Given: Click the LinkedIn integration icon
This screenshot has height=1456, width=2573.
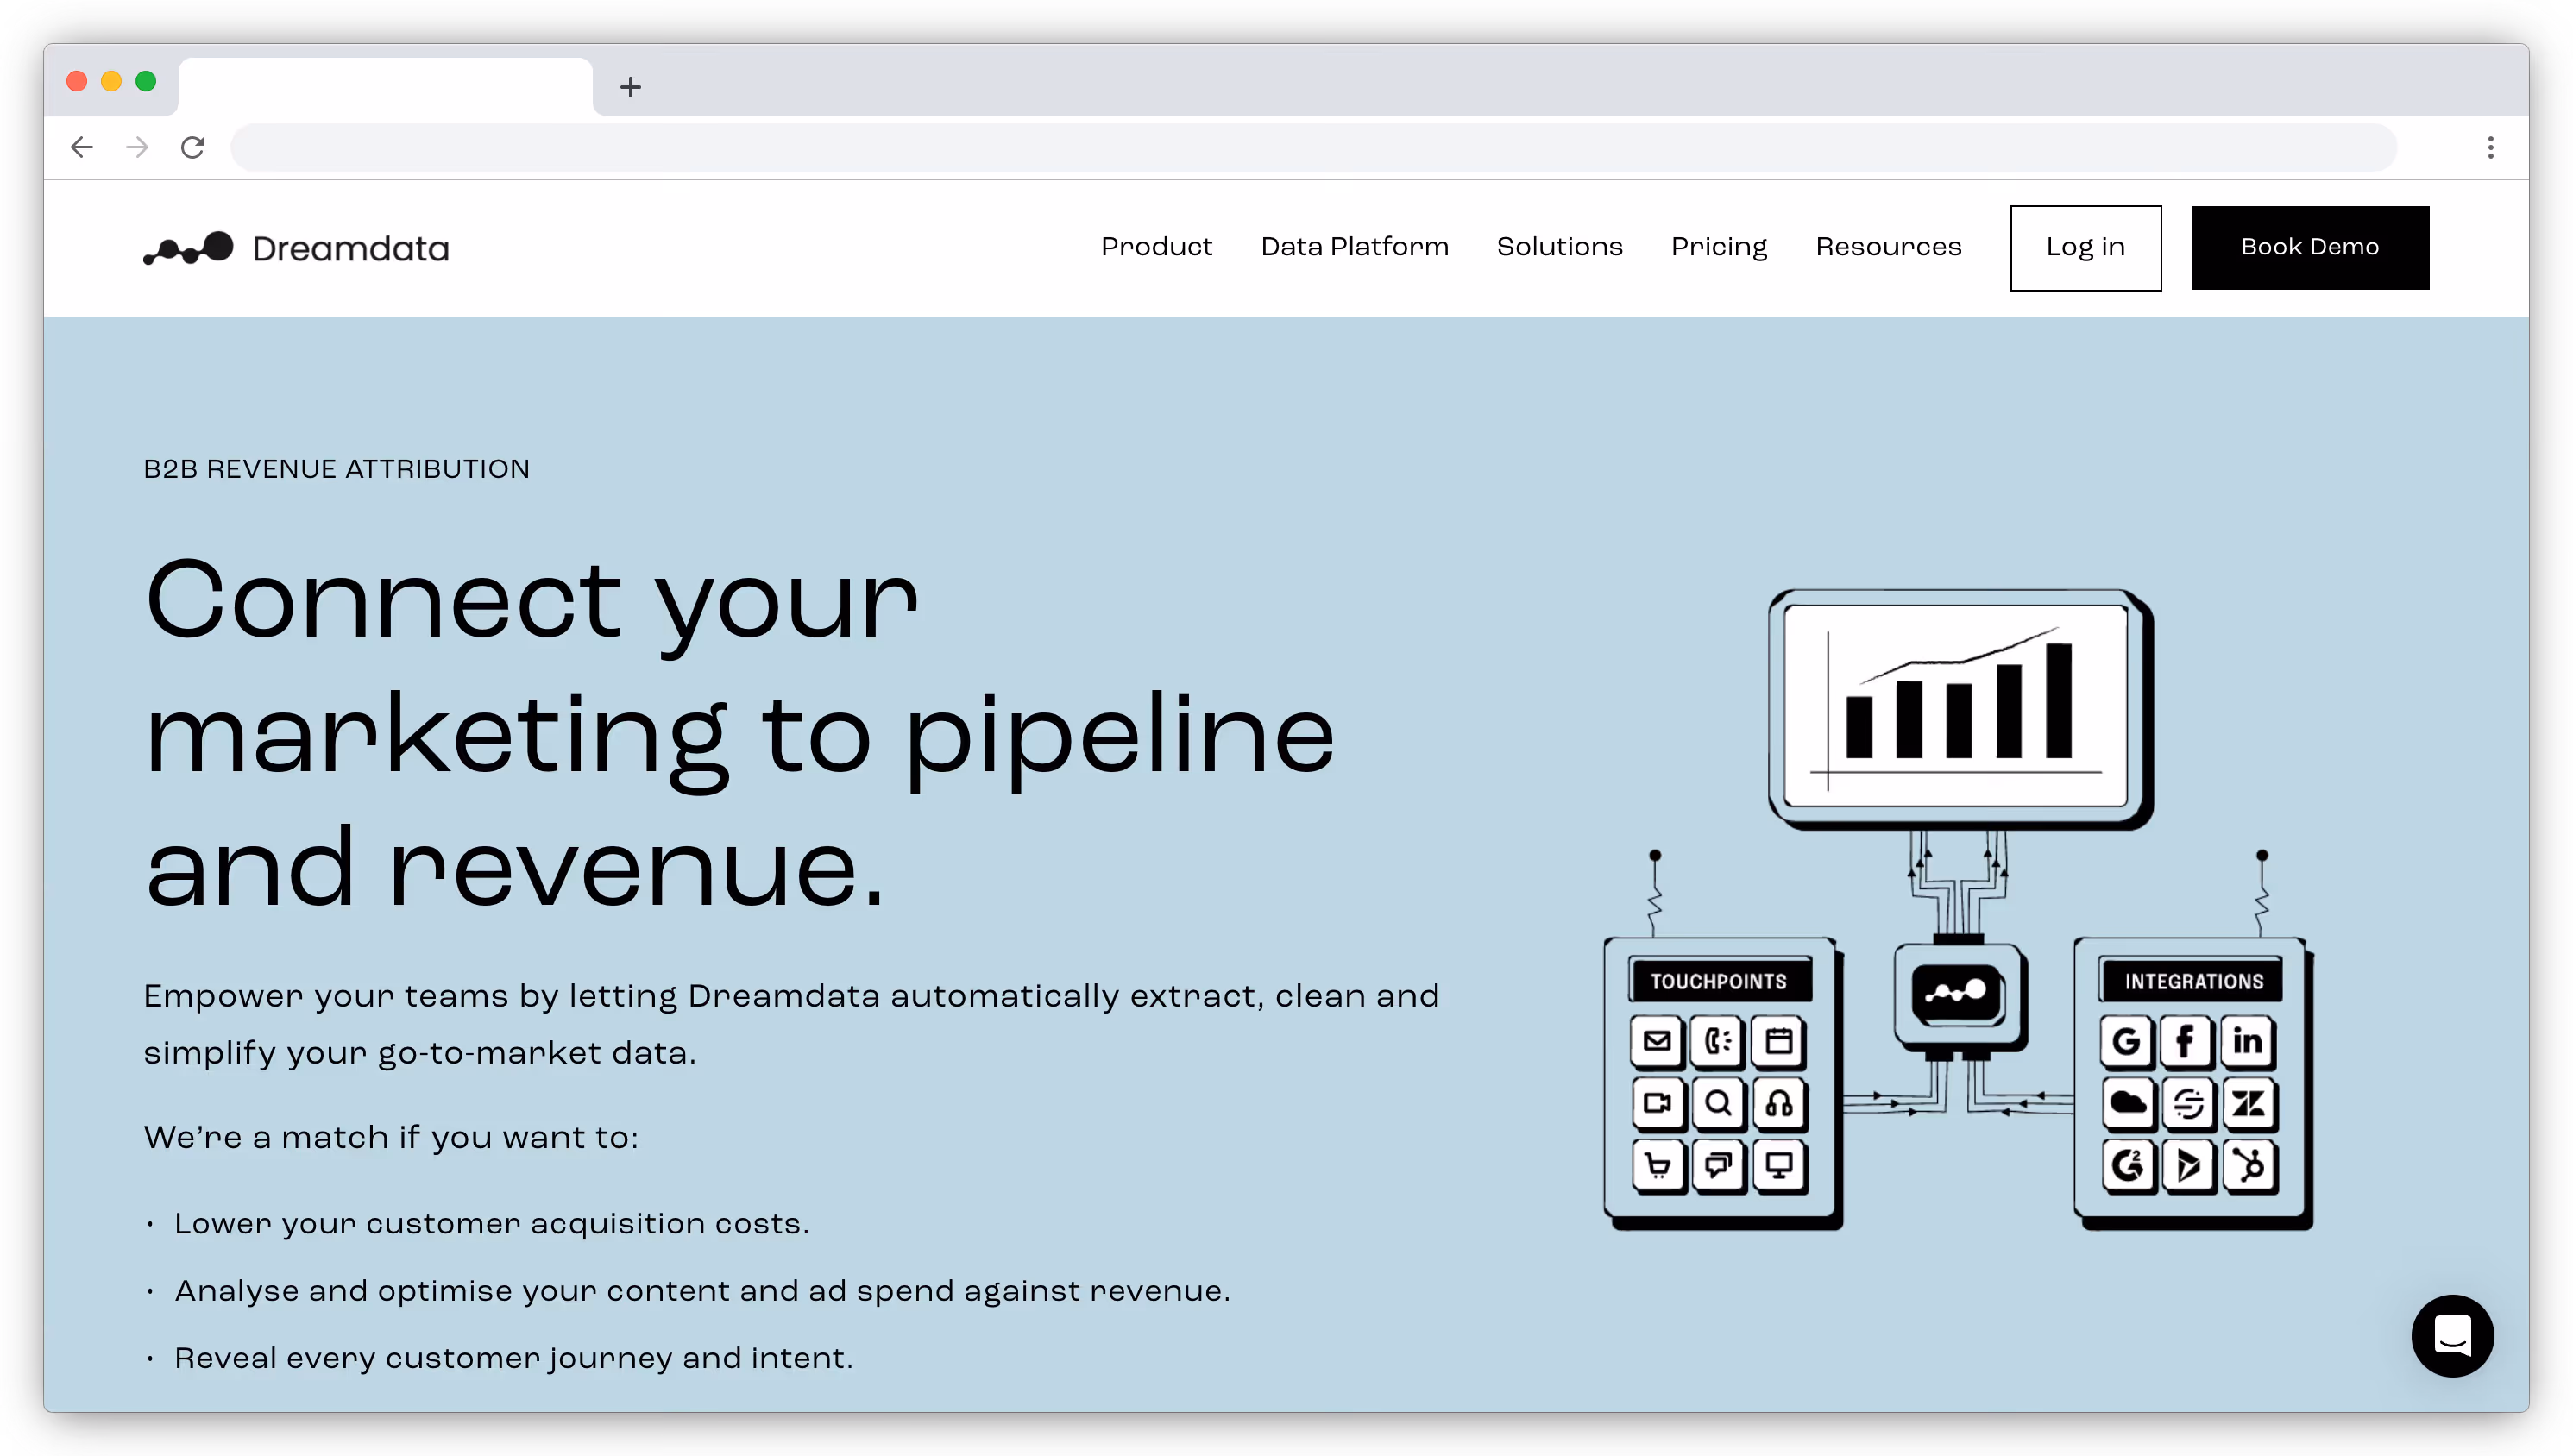Looking at the screenshot, I should (2249, 1042).
